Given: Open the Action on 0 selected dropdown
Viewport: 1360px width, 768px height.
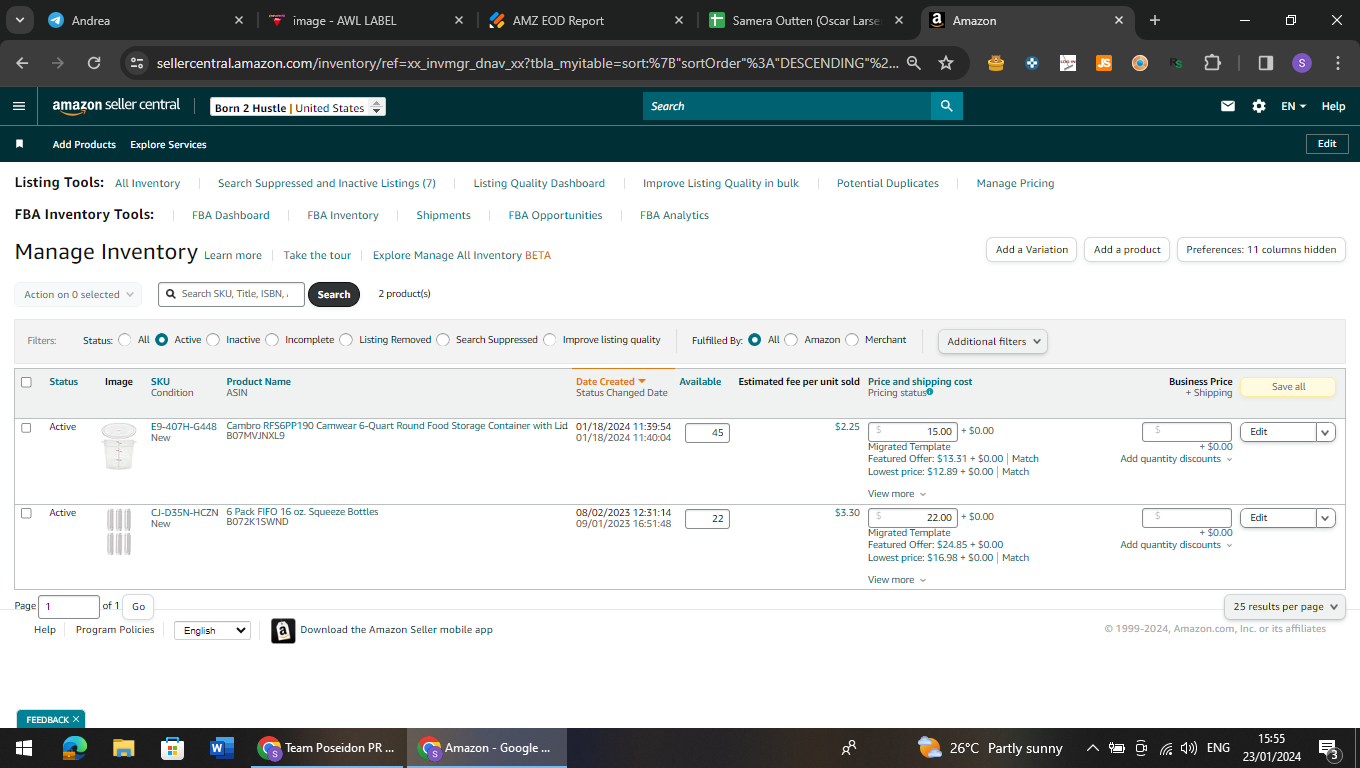Looking at the screenshot, I should 78,295.
